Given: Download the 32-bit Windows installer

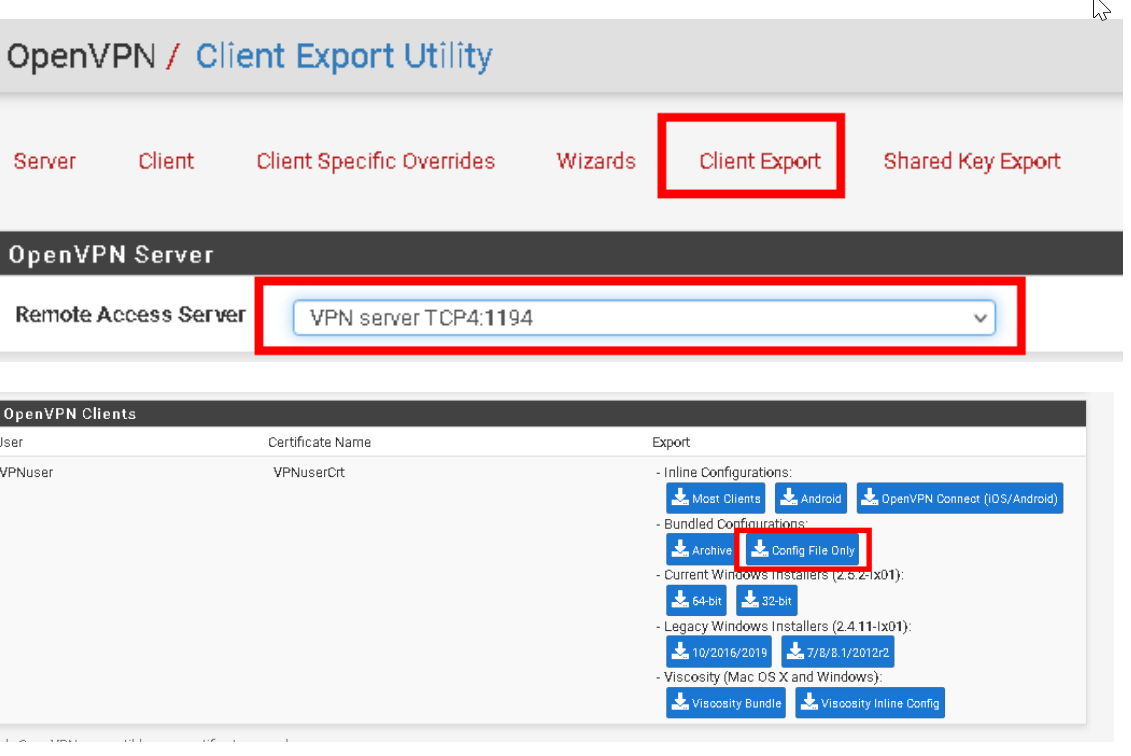Looking at the screenshot, I should (x=766, y=601).
